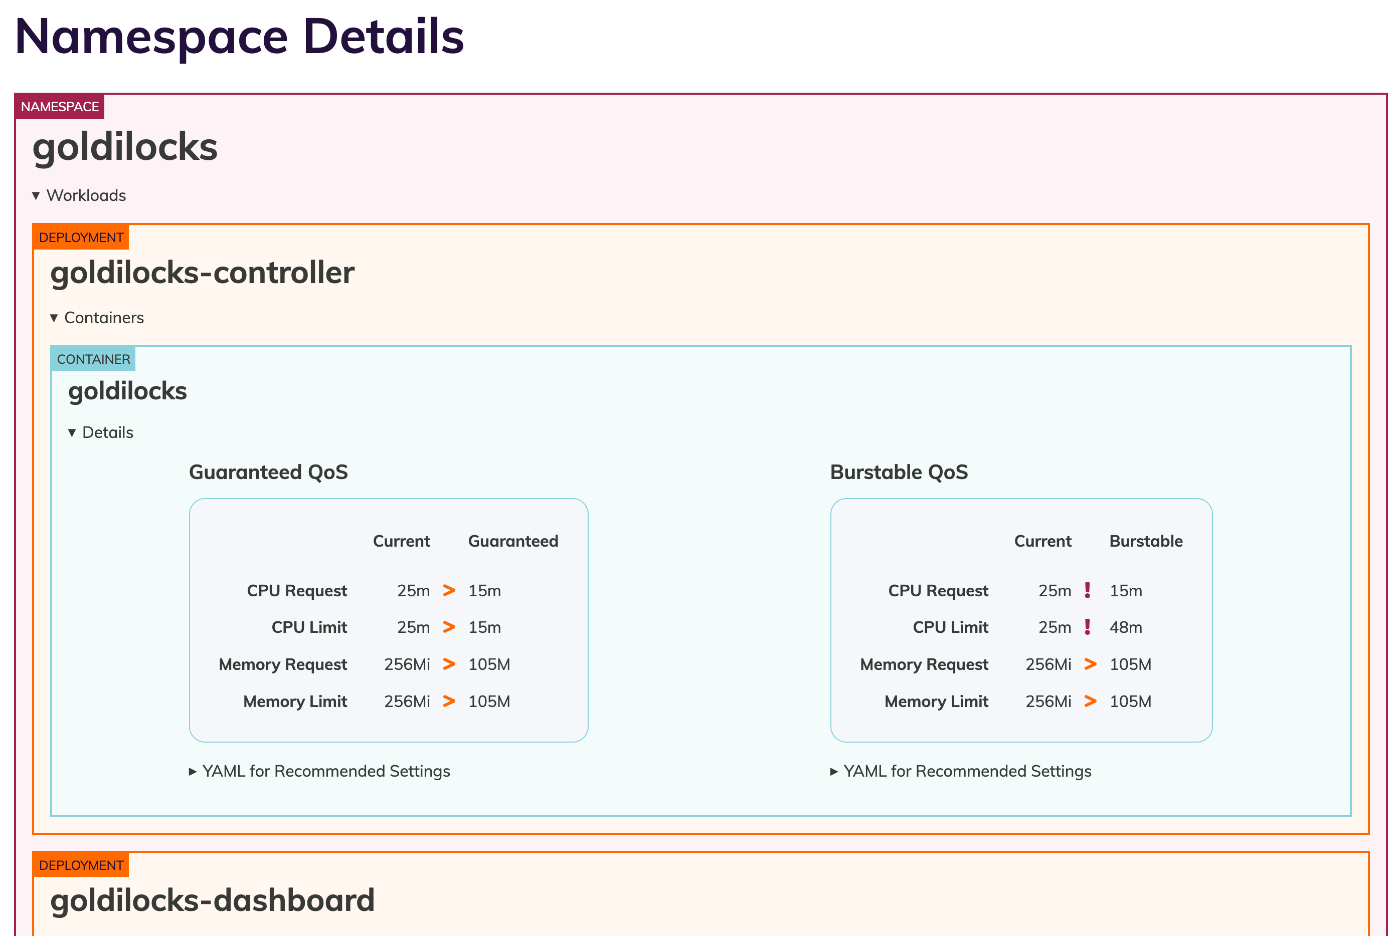Viewport: 1400px width, 936px height.
Task: Click the 15m Burstable CPU Request recommendation
Action: [1126, 590]
